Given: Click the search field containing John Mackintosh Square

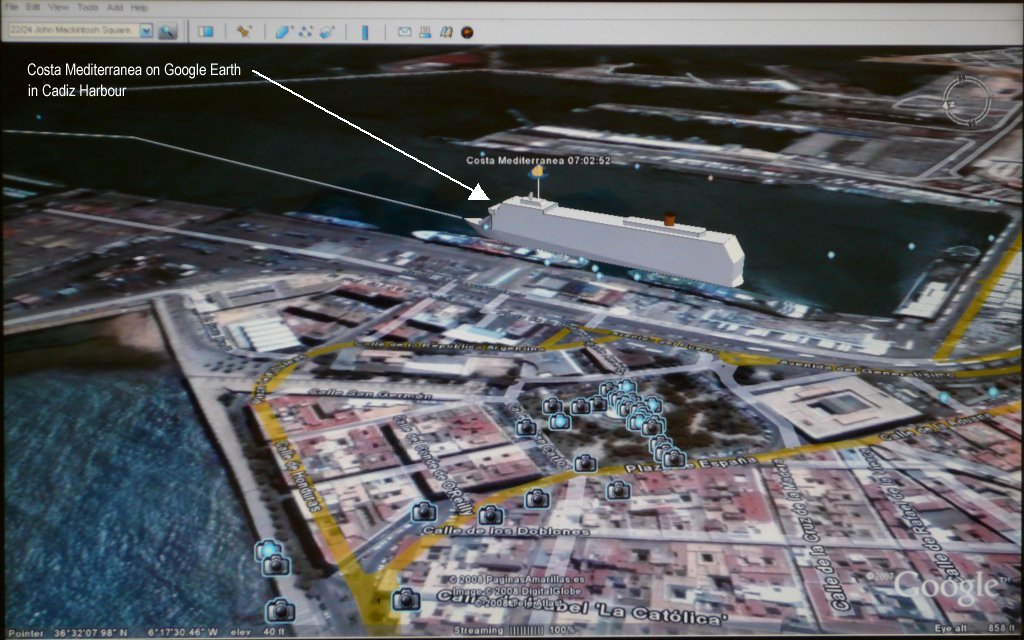Looking at the screenshot, I should (73, 30).
